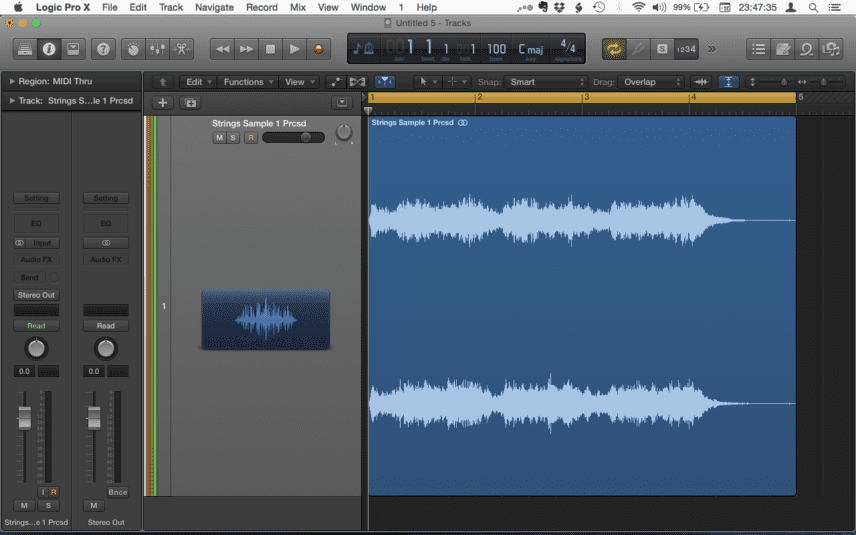The image size is (856, 535).
Task: Click the Input button on channel strip
Action: [x=42, y=243]
